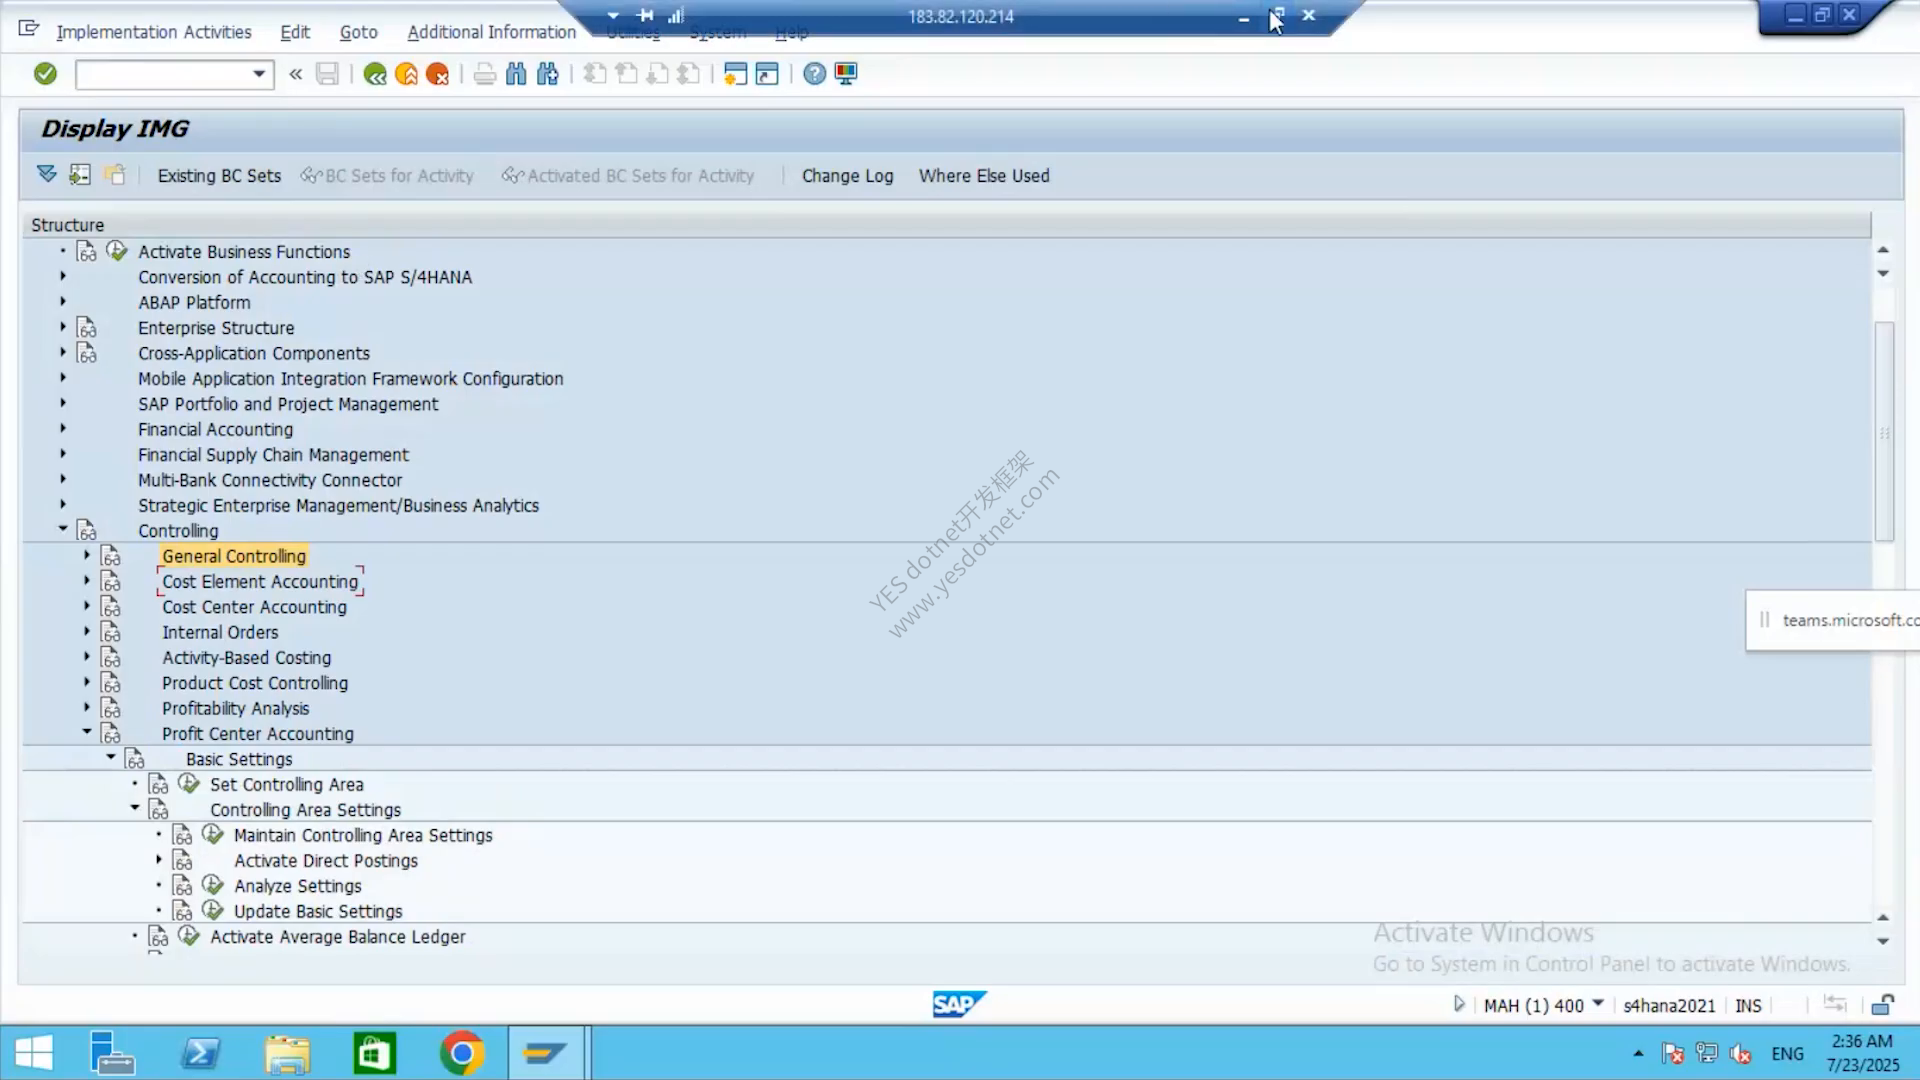Click the red Cancel icon
This screenshot has width=1920, height=1080.
tap(437, 74)
